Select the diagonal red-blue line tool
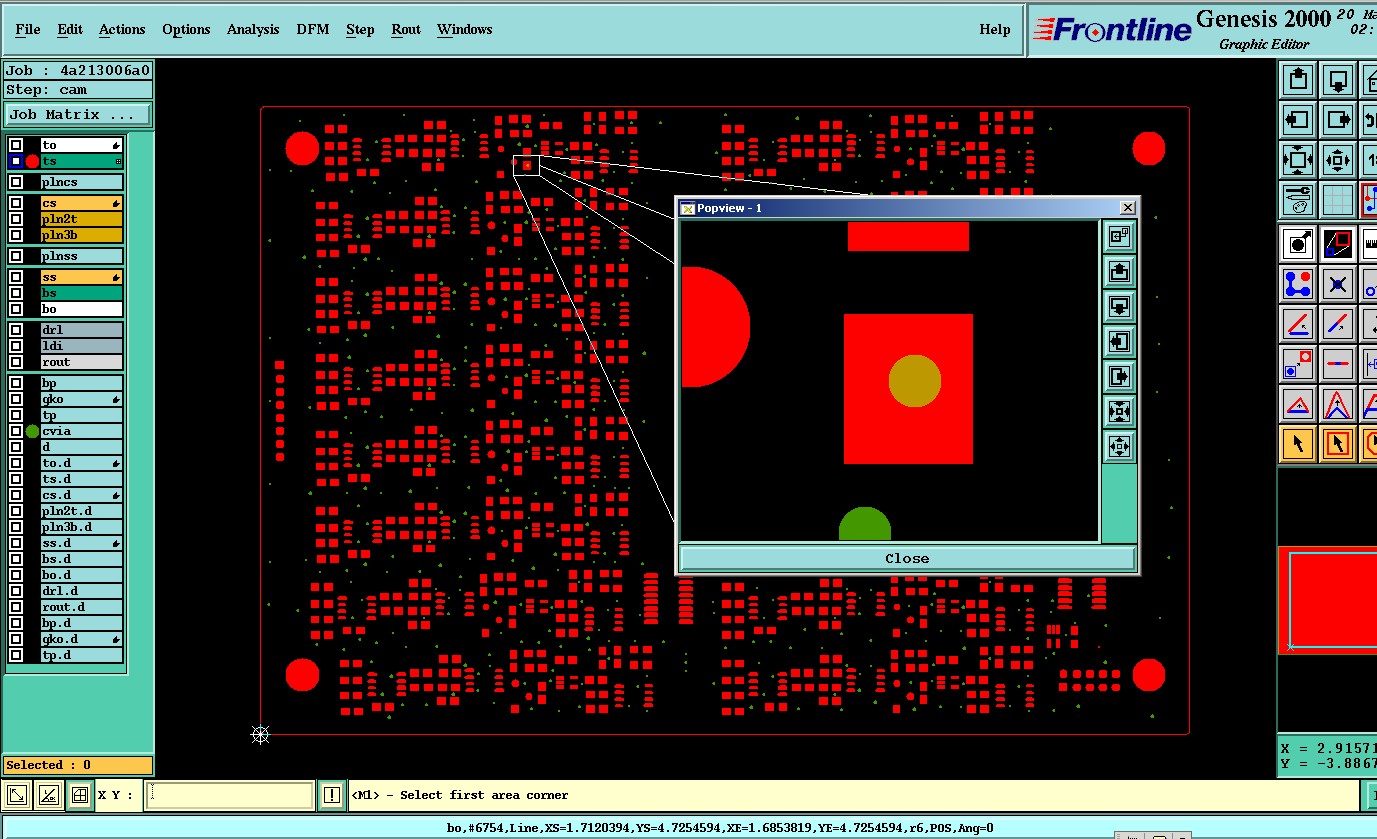 point(1338,324)
